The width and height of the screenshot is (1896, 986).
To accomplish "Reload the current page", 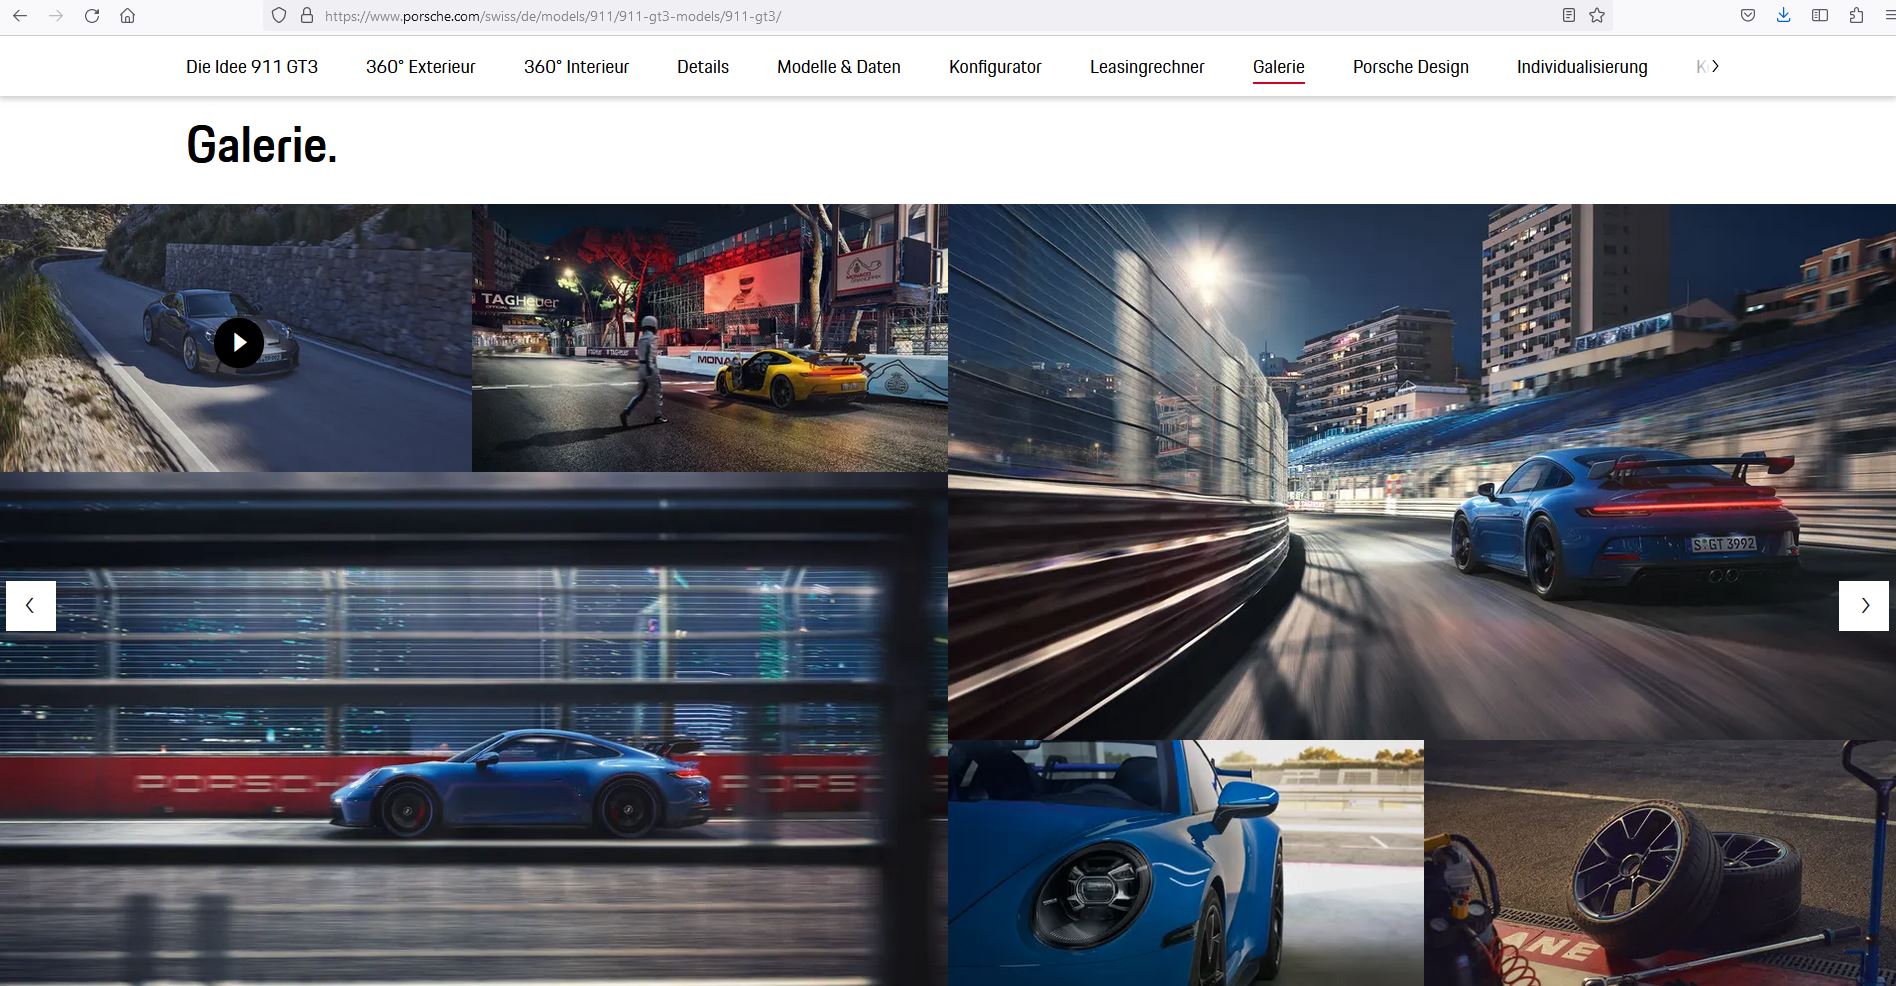I will [x=92, y=16].
